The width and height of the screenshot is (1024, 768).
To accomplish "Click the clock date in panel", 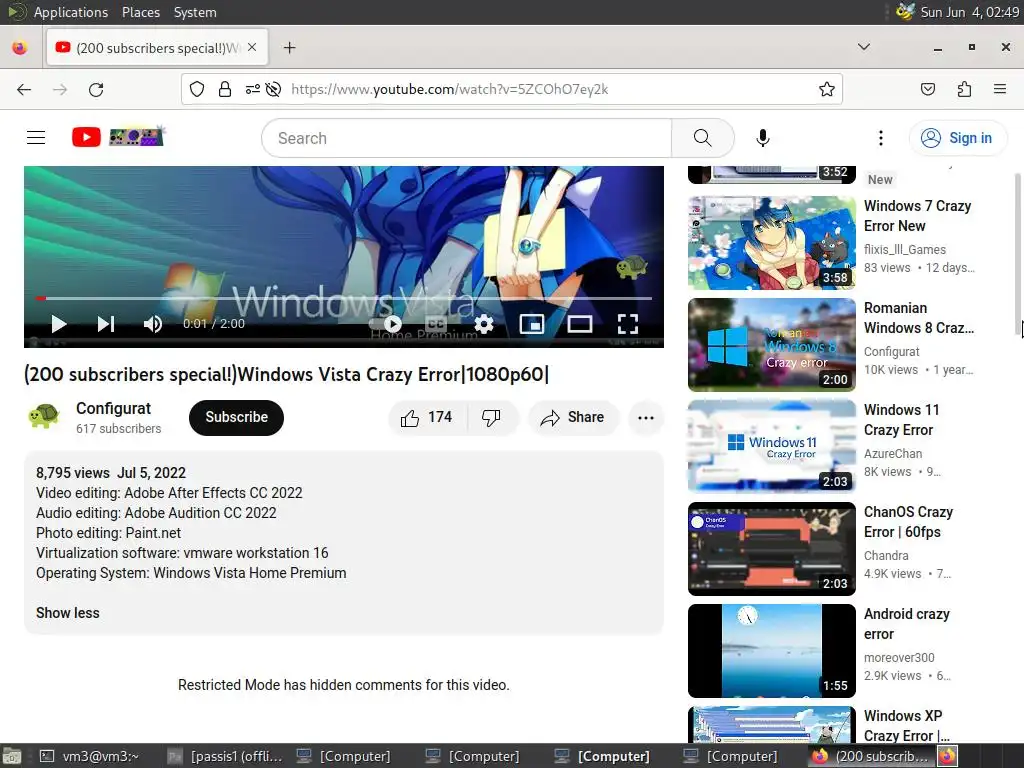I will point(969,12).
